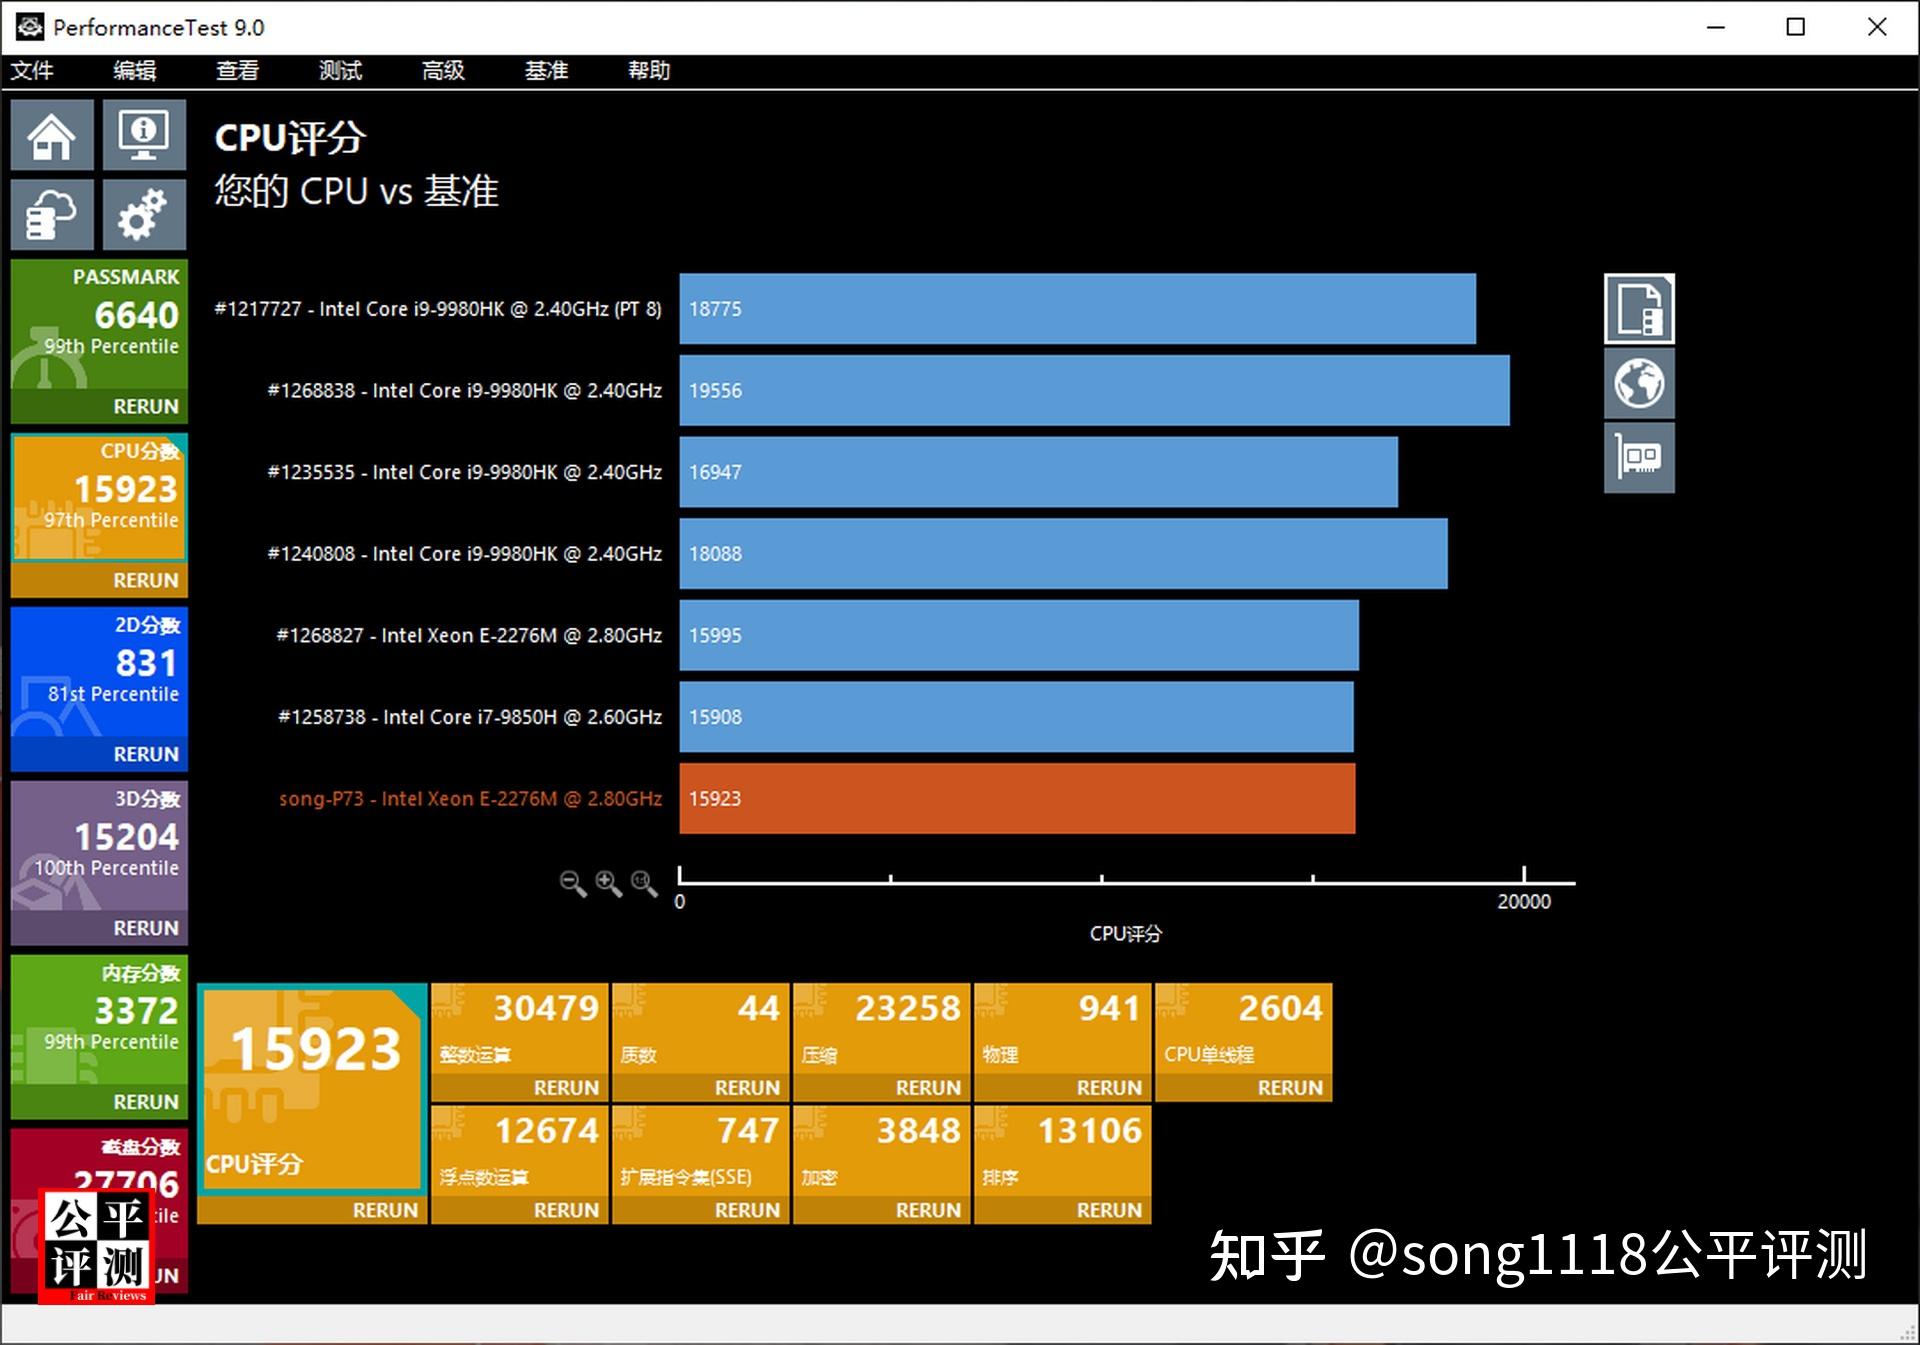
Task: Select the 内存分数 3372 tile
Action: point(99,1020)
